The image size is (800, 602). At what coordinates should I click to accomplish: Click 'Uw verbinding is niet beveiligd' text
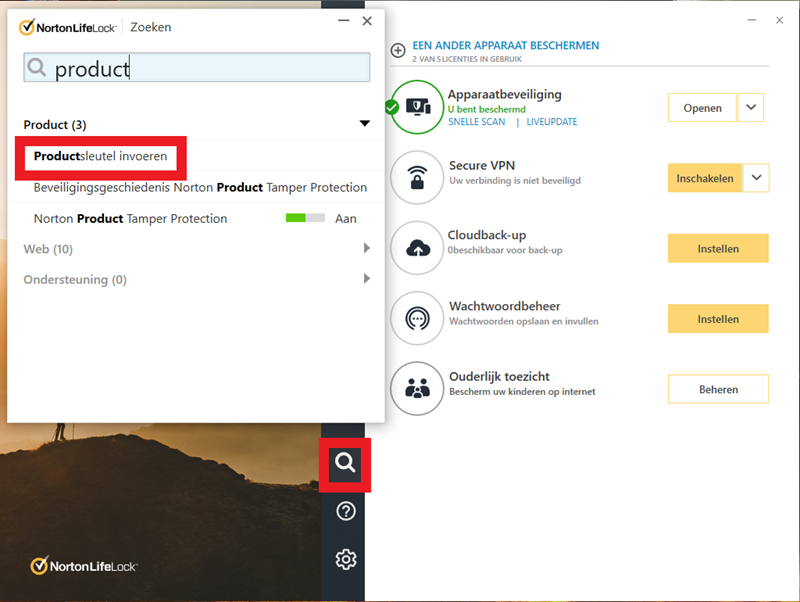point(515,181)
